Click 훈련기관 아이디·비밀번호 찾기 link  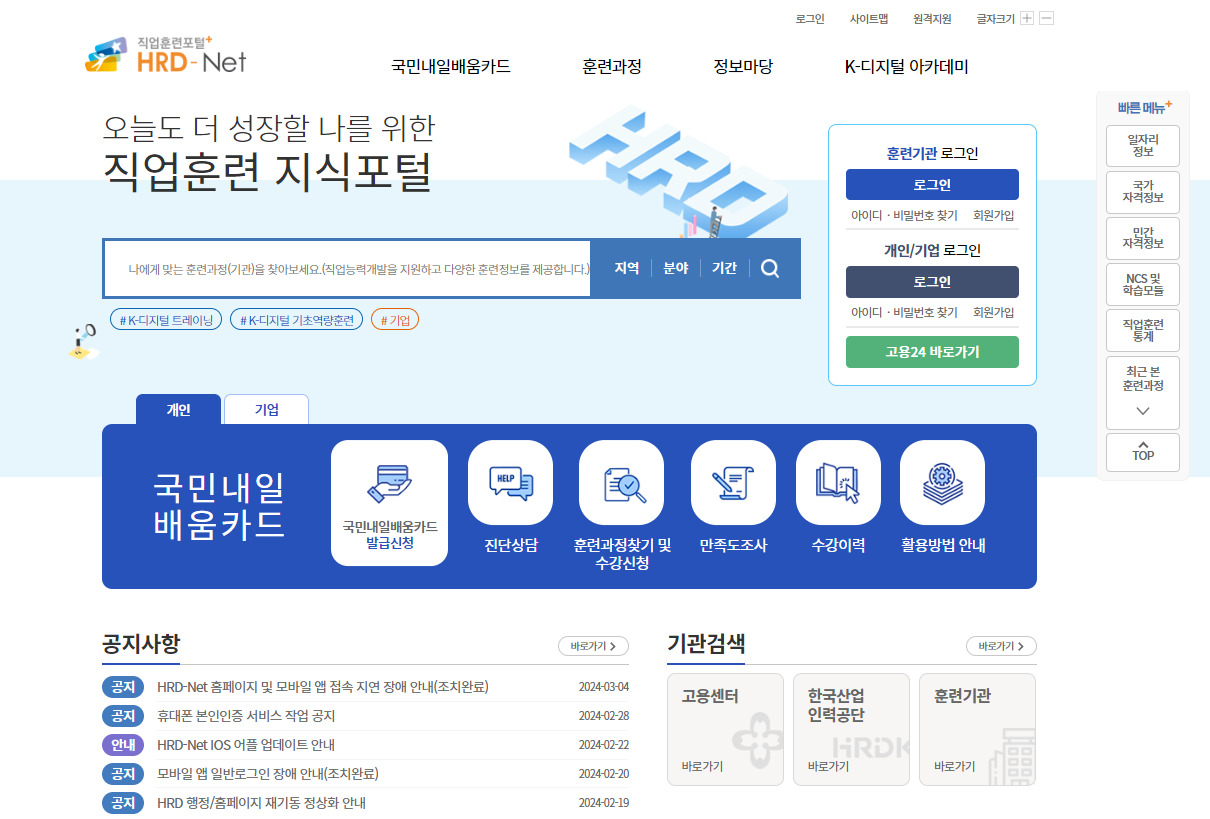904,216
